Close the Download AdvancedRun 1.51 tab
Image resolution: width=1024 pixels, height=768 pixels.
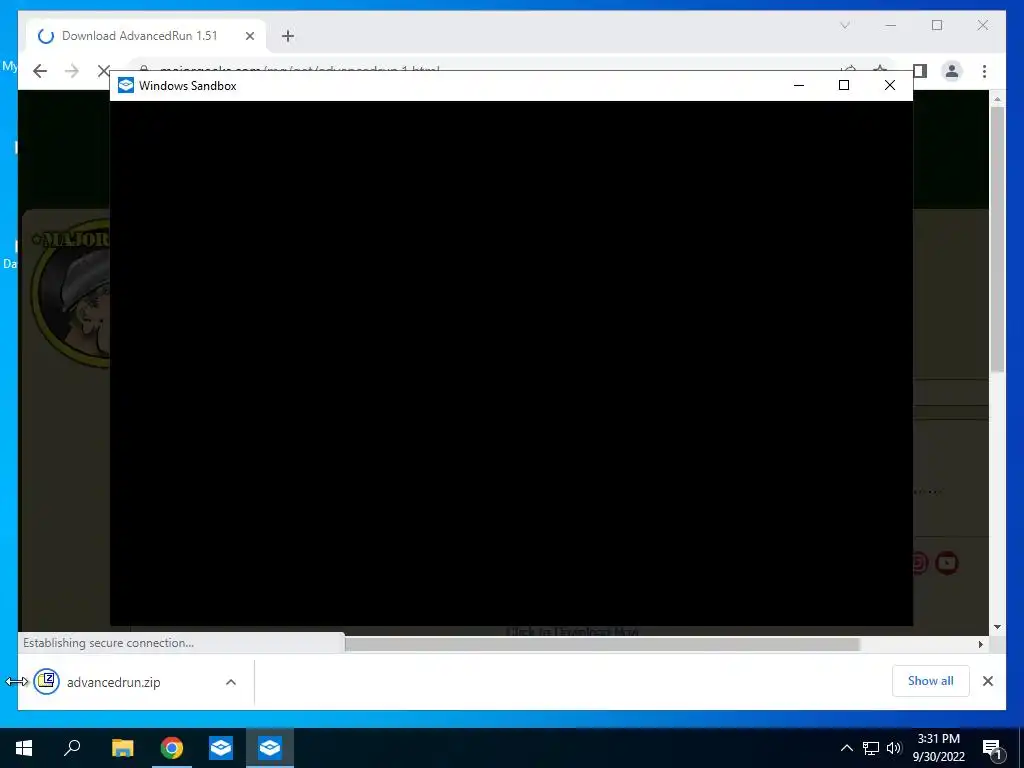pyautogui.click(x=249, y=36)
